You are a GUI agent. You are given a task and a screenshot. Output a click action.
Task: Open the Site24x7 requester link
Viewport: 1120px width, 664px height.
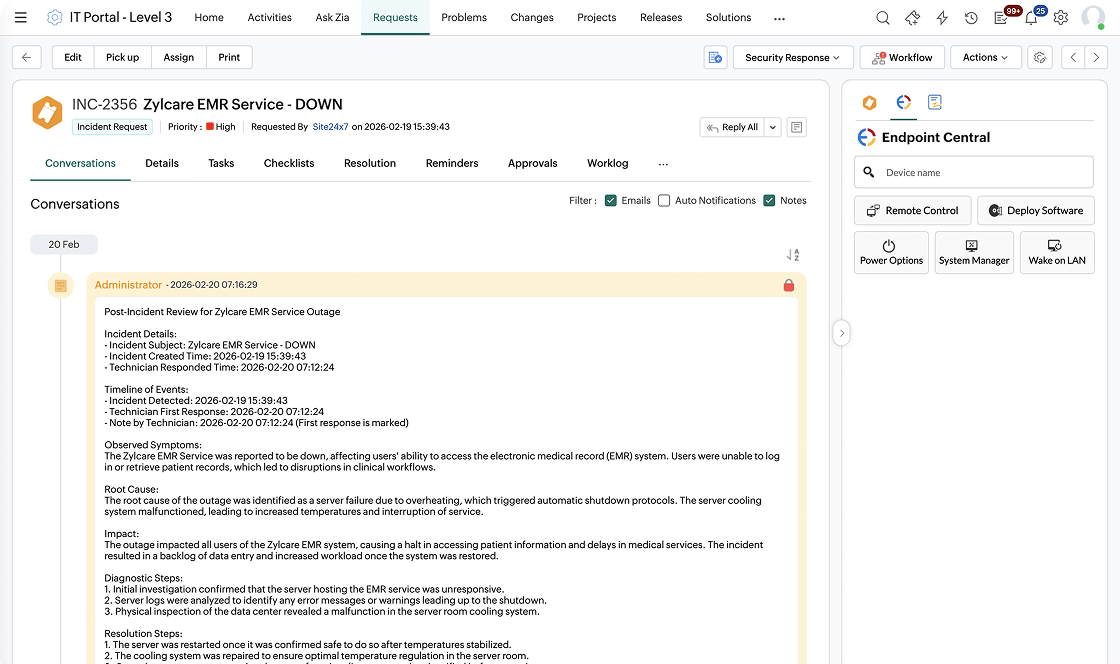[331, 127]
